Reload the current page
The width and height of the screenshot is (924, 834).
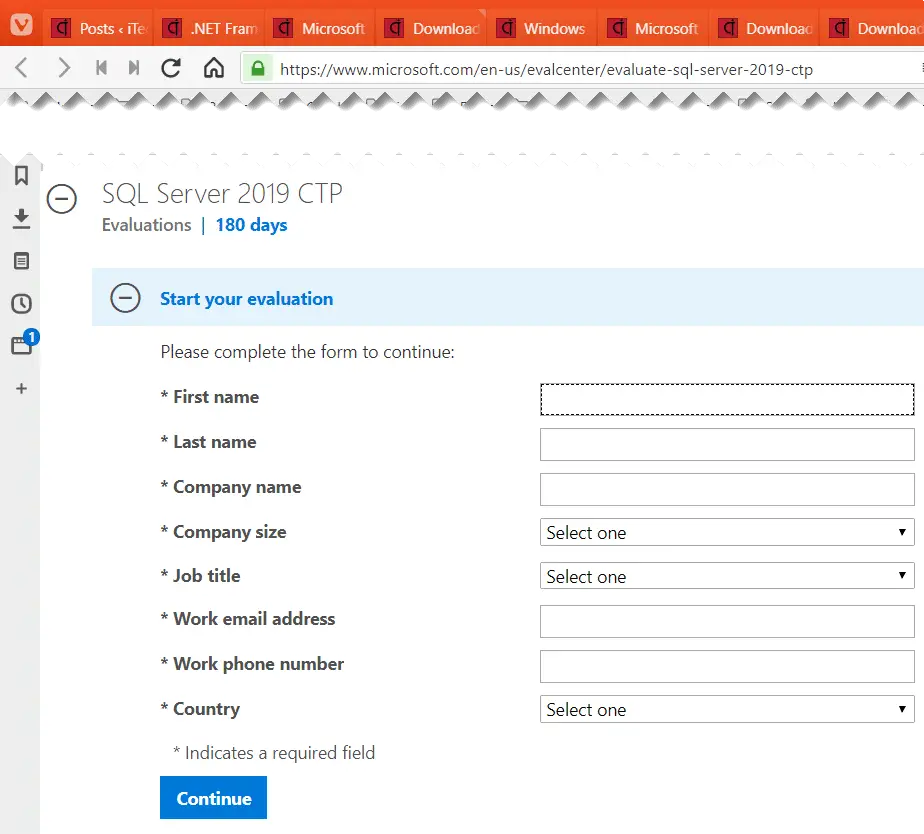(170, 68)
